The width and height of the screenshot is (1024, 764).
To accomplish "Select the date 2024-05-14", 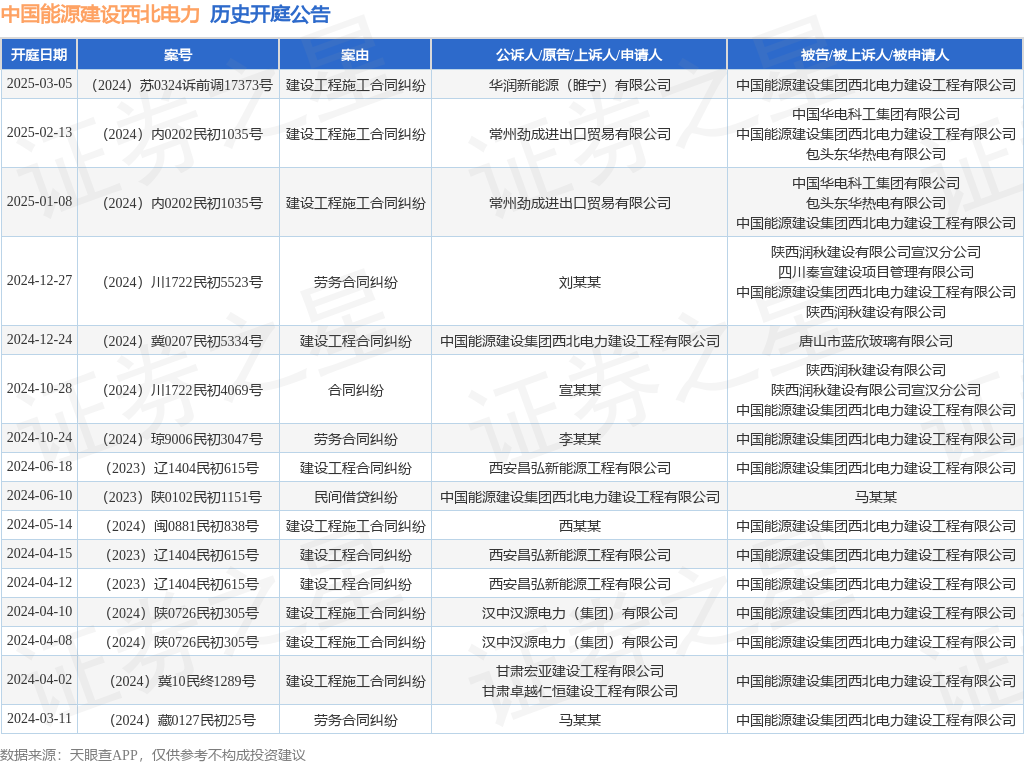I will point(39,524).
